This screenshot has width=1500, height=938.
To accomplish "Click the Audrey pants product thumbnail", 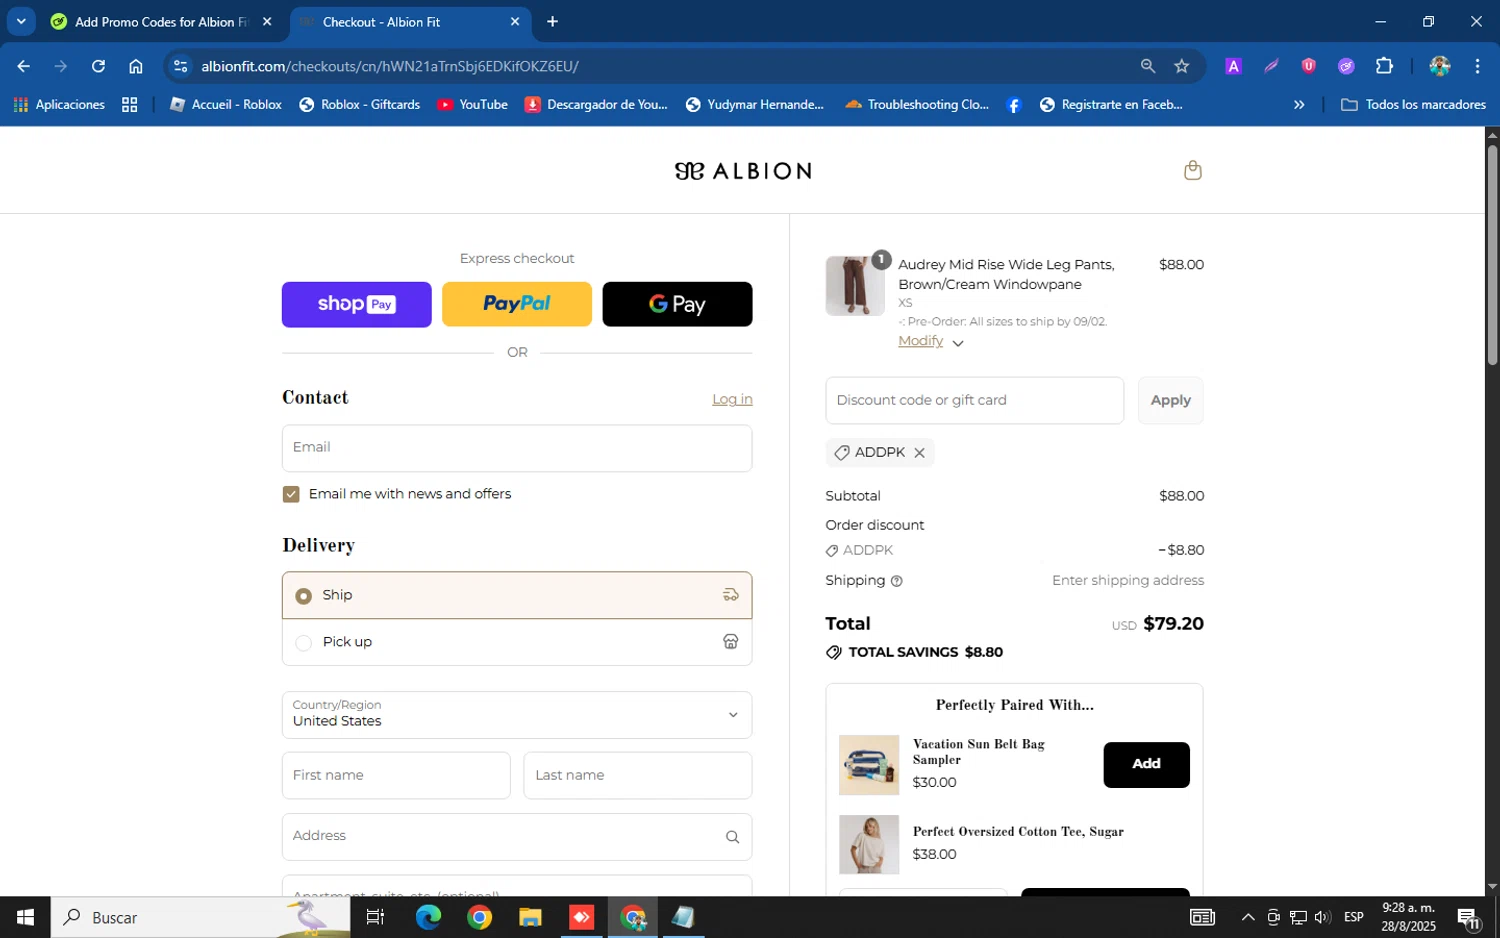I will (x=855, y=286).
